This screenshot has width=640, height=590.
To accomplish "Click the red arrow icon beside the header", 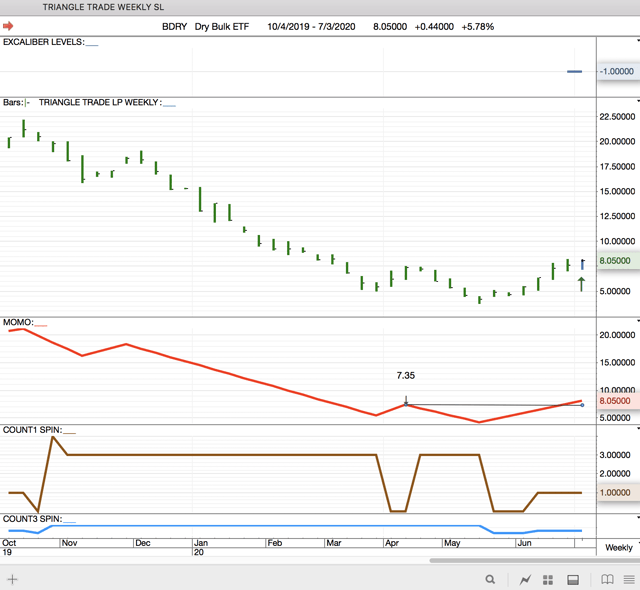I will point(8,26).
